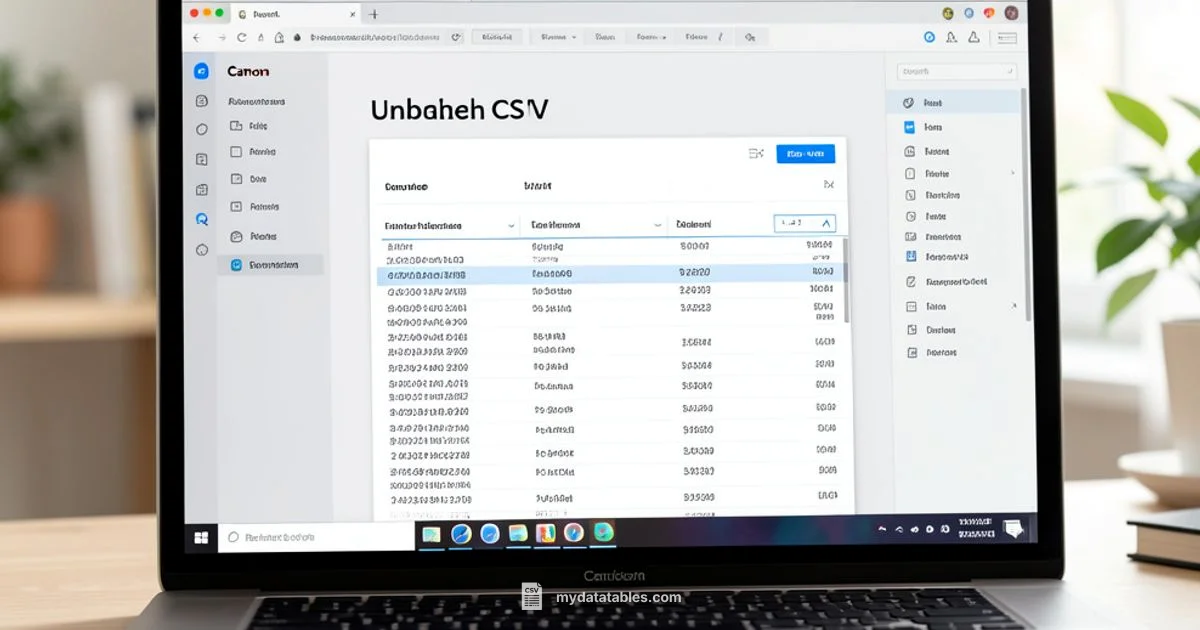Screen dimensions: 1200x630
Task: Expand the first column header dropdown
Action: tap(511, 225)
